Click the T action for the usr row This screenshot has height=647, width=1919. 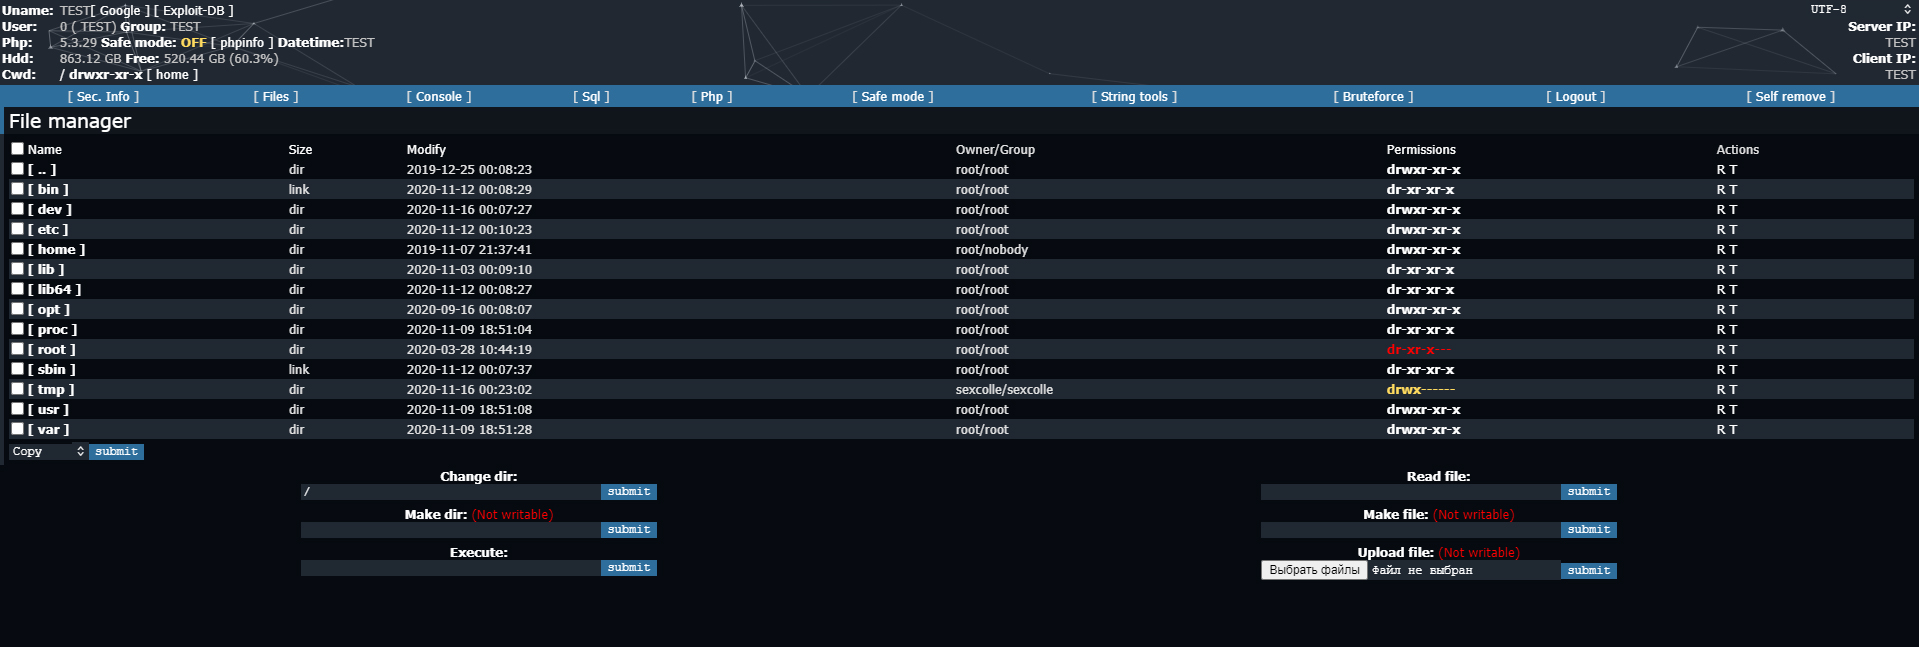(x=1733, y=410)
